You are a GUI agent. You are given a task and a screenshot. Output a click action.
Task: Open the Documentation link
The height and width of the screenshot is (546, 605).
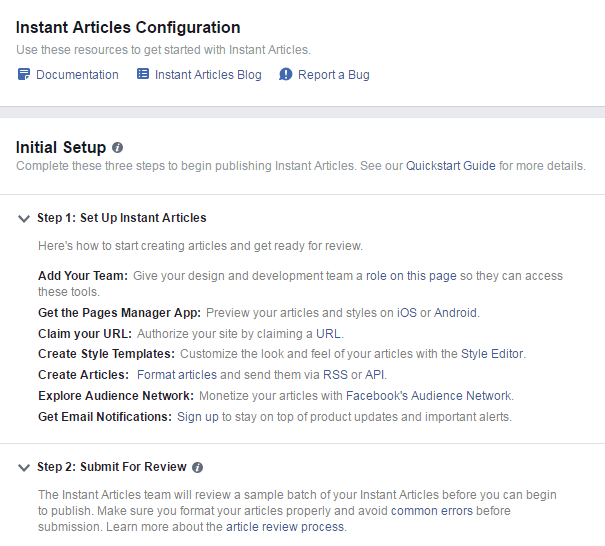click(x=77, y=75)
